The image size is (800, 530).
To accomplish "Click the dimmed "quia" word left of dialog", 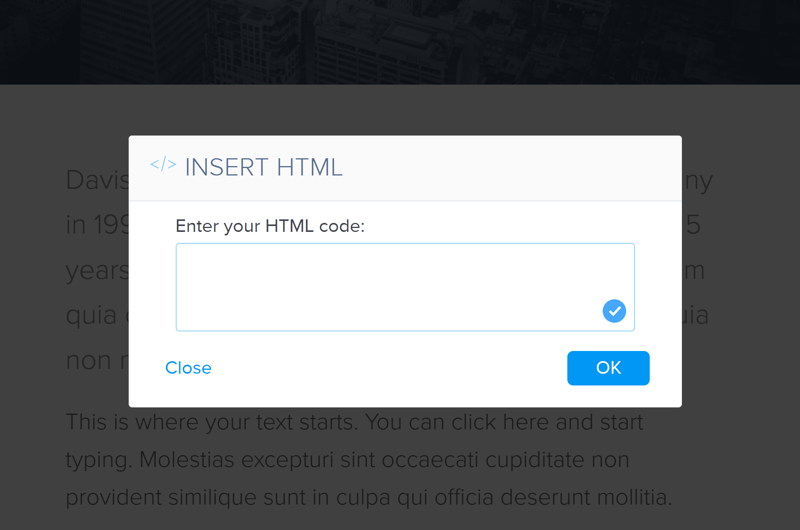I will click(91, 316).
